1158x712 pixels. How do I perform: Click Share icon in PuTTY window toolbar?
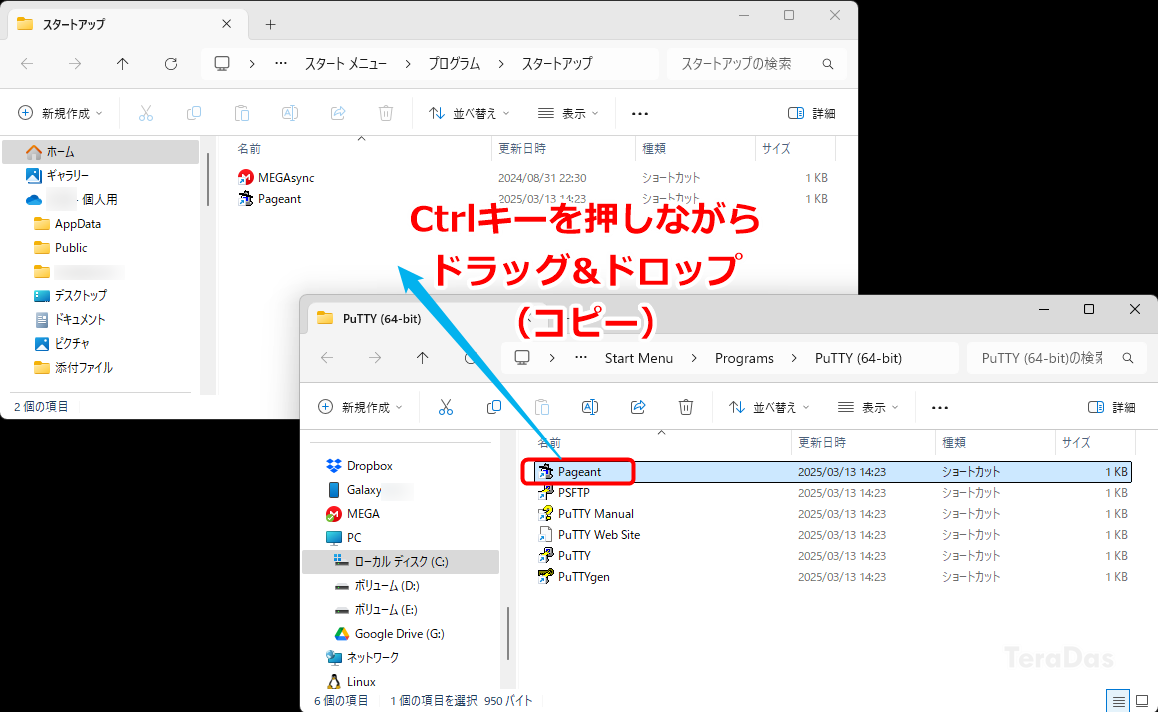click(x=638, y=407)
